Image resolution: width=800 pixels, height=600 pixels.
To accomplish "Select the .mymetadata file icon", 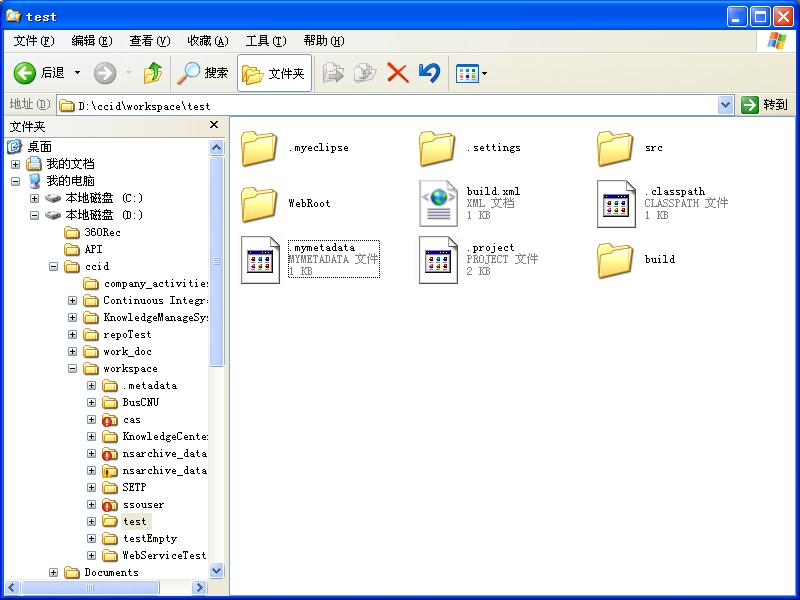I will click(260, 260).
